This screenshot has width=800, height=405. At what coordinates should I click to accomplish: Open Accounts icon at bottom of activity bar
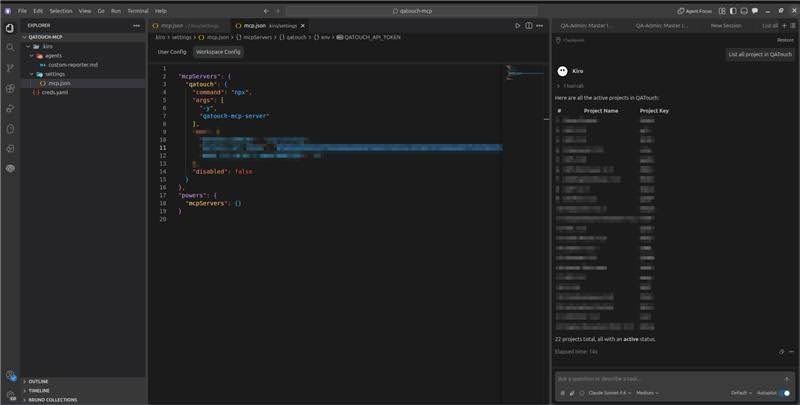point(10,376)
